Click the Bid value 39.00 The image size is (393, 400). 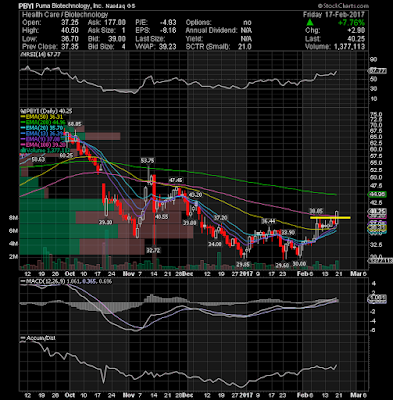117,39
